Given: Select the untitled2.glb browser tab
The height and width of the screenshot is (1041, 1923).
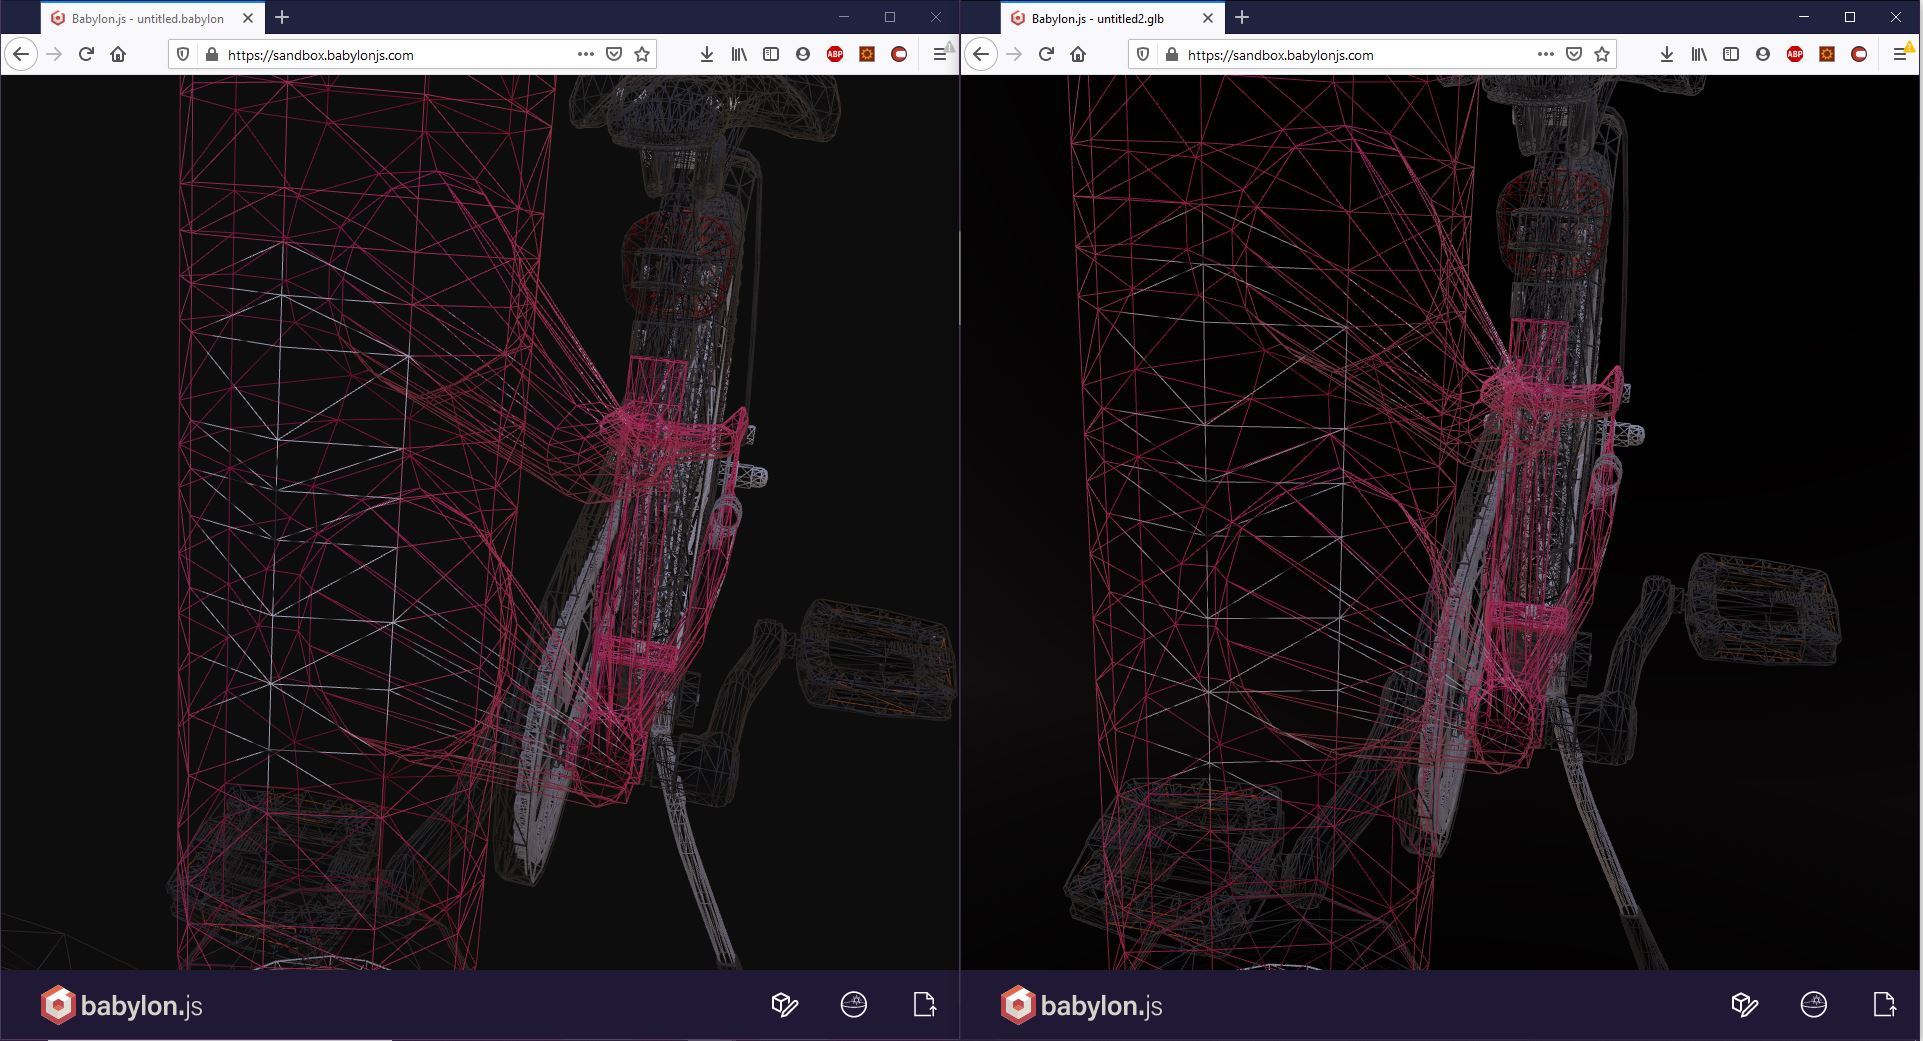Looking at the screenshot, I should (x=1097, y=18).
